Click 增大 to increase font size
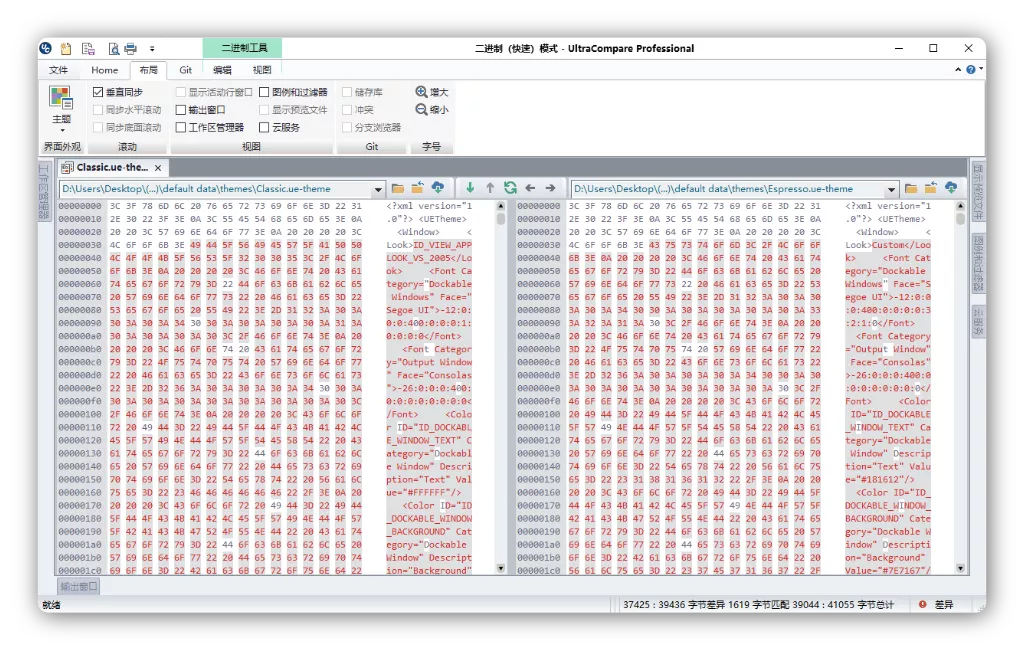 click(431, 92)
